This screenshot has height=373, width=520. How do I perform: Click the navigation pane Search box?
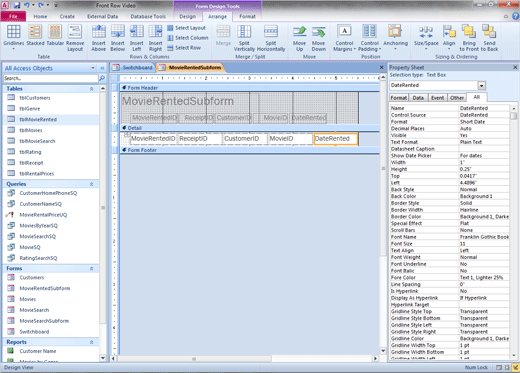click(51, 78)
